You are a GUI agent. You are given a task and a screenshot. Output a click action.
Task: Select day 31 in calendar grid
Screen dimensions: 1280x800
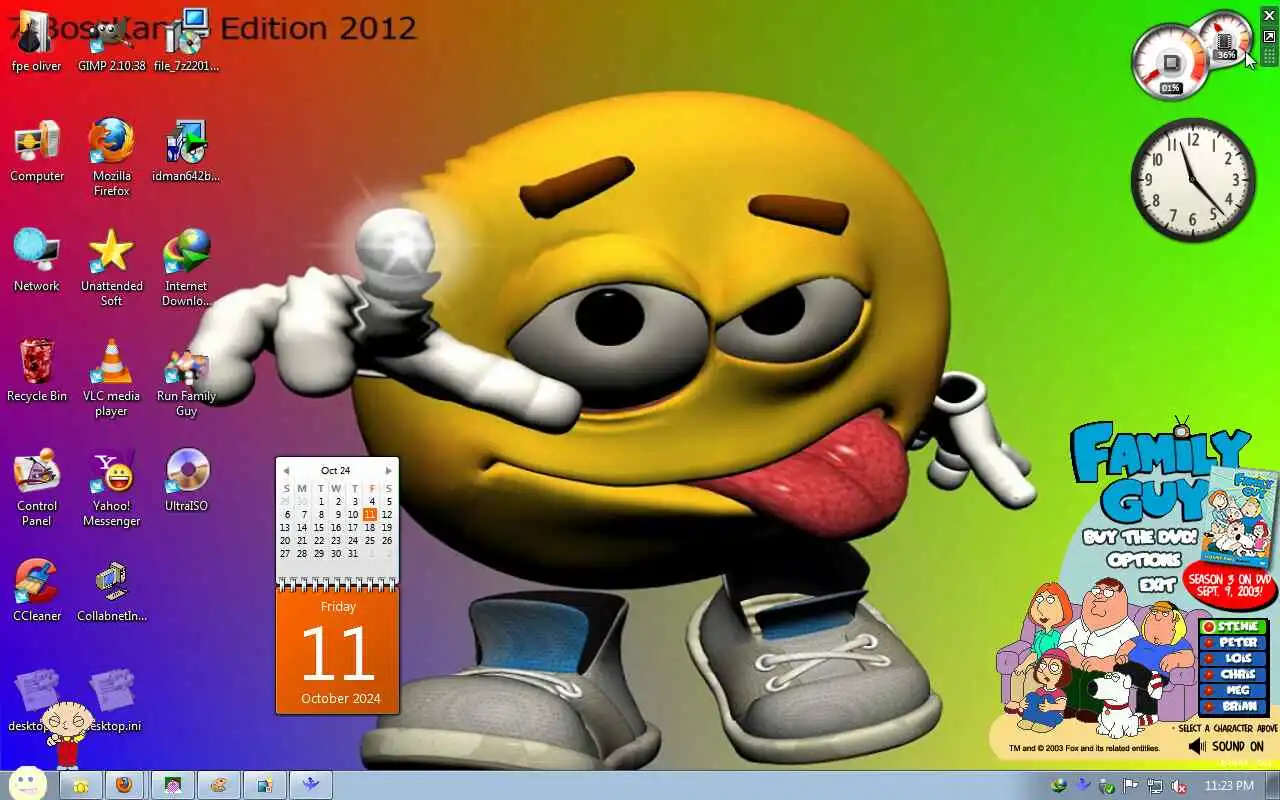coord(353,554)
